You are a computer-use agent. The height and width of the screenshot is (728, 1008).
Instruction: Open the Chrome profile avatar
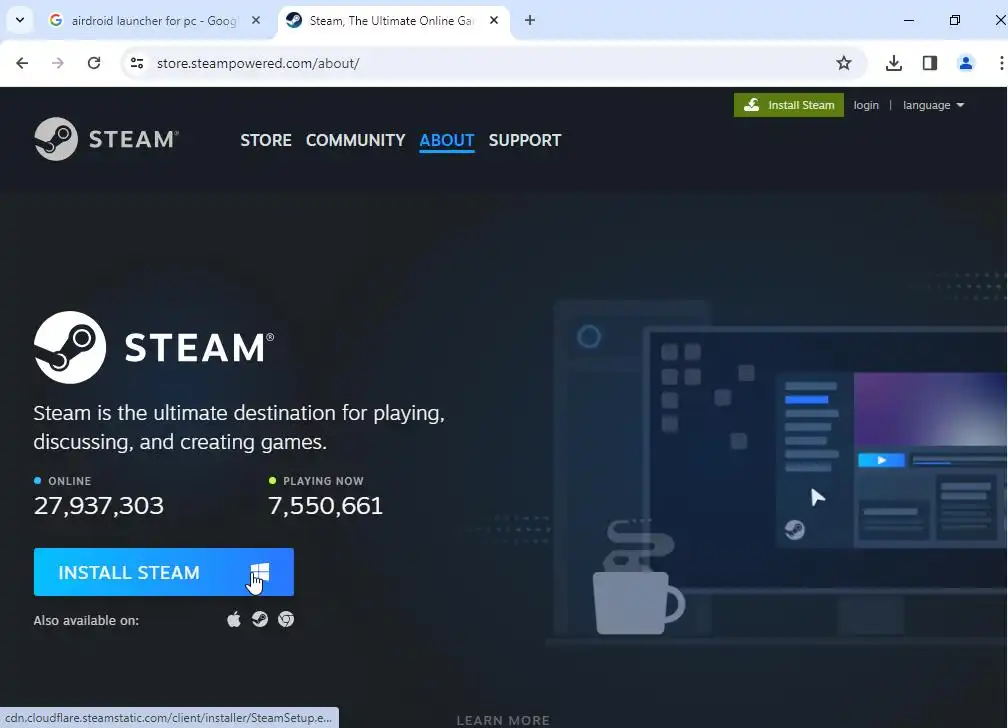pyautogui.click(x=966, y=63)
